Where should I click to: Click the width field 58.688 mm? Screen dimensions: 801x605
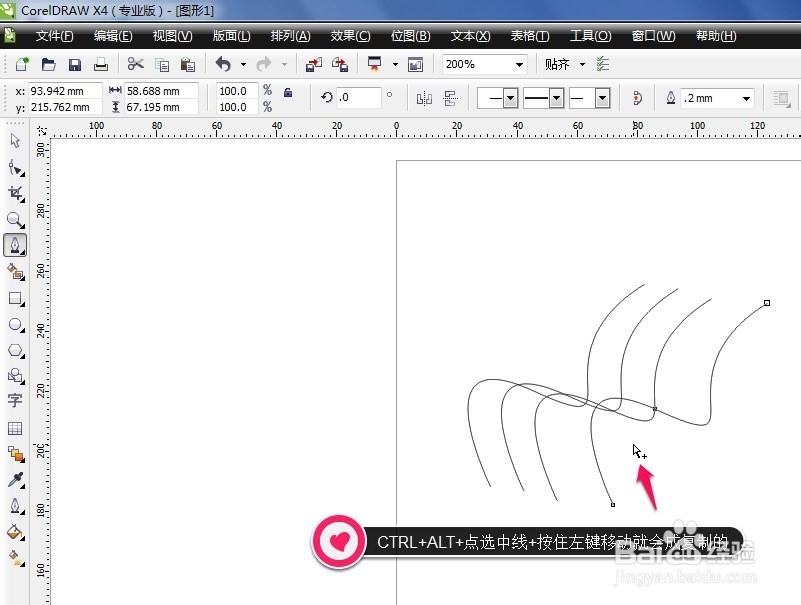click(x=161, y=91)
